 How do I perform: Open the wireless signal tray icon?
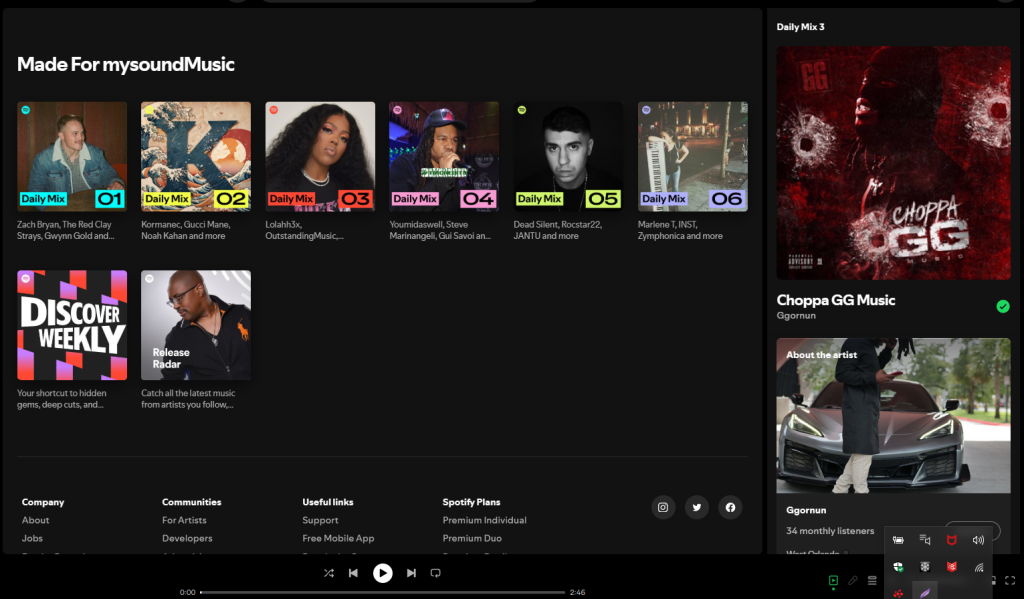[x=978, y=567]
